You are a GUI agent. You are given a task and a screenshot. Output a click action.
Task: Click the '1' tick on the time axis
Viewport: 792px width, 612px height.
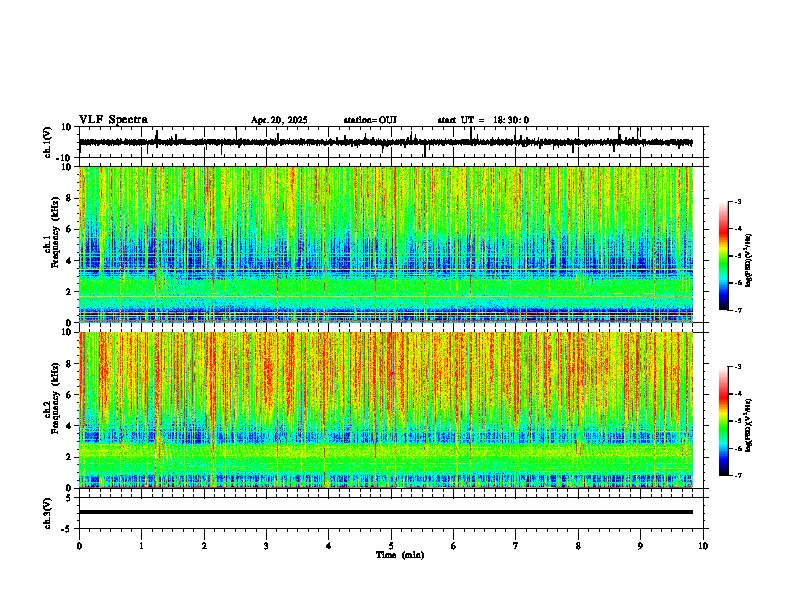point(141,546)
